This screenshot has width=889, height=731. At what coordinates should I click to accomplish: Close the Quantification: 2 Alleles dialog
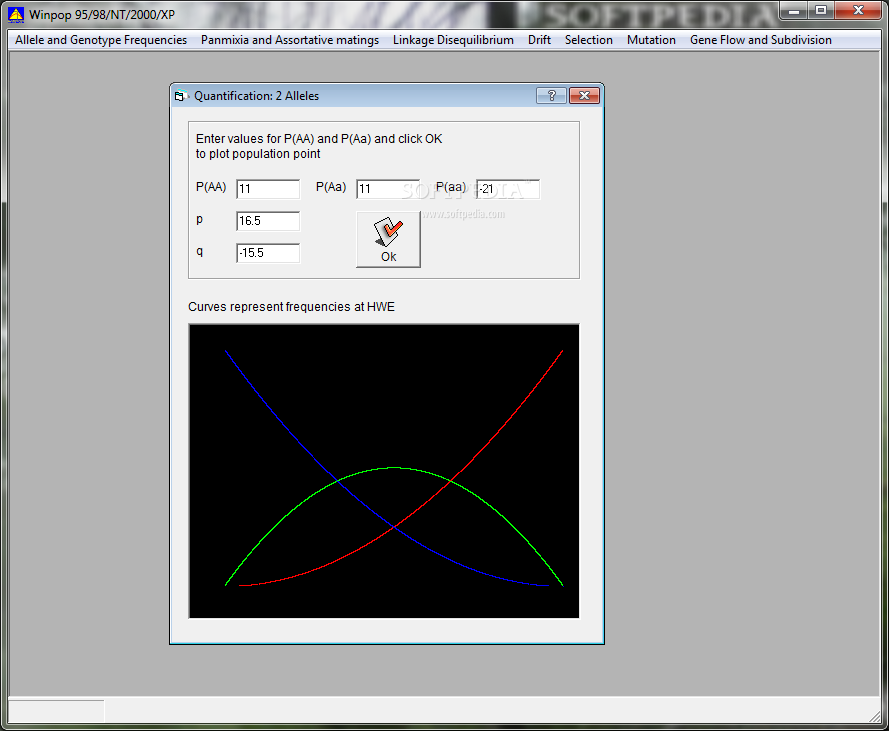pos(584,96)
